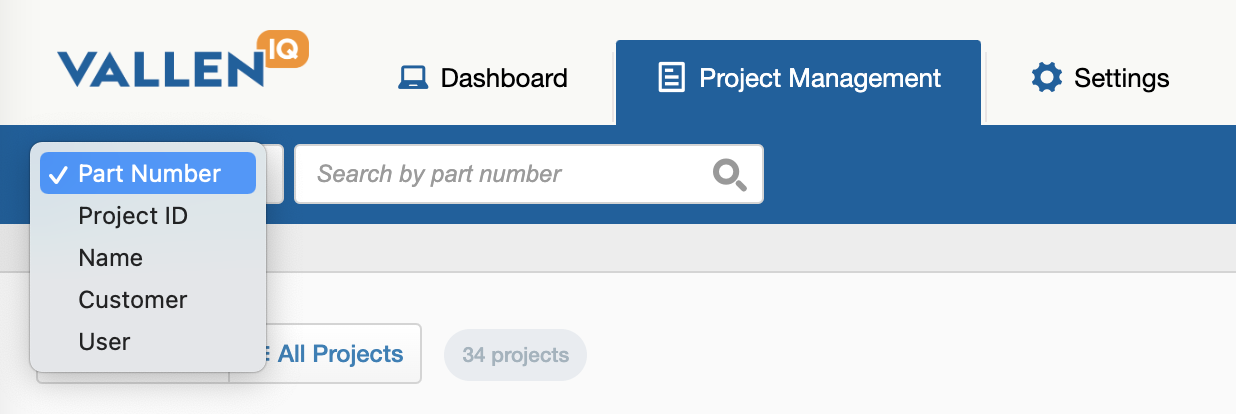Image resolution: width=1236 pixels, height=414 pixels.
Task: Click the laptop icon beside Dashboard
Action: tap(413, 78)
